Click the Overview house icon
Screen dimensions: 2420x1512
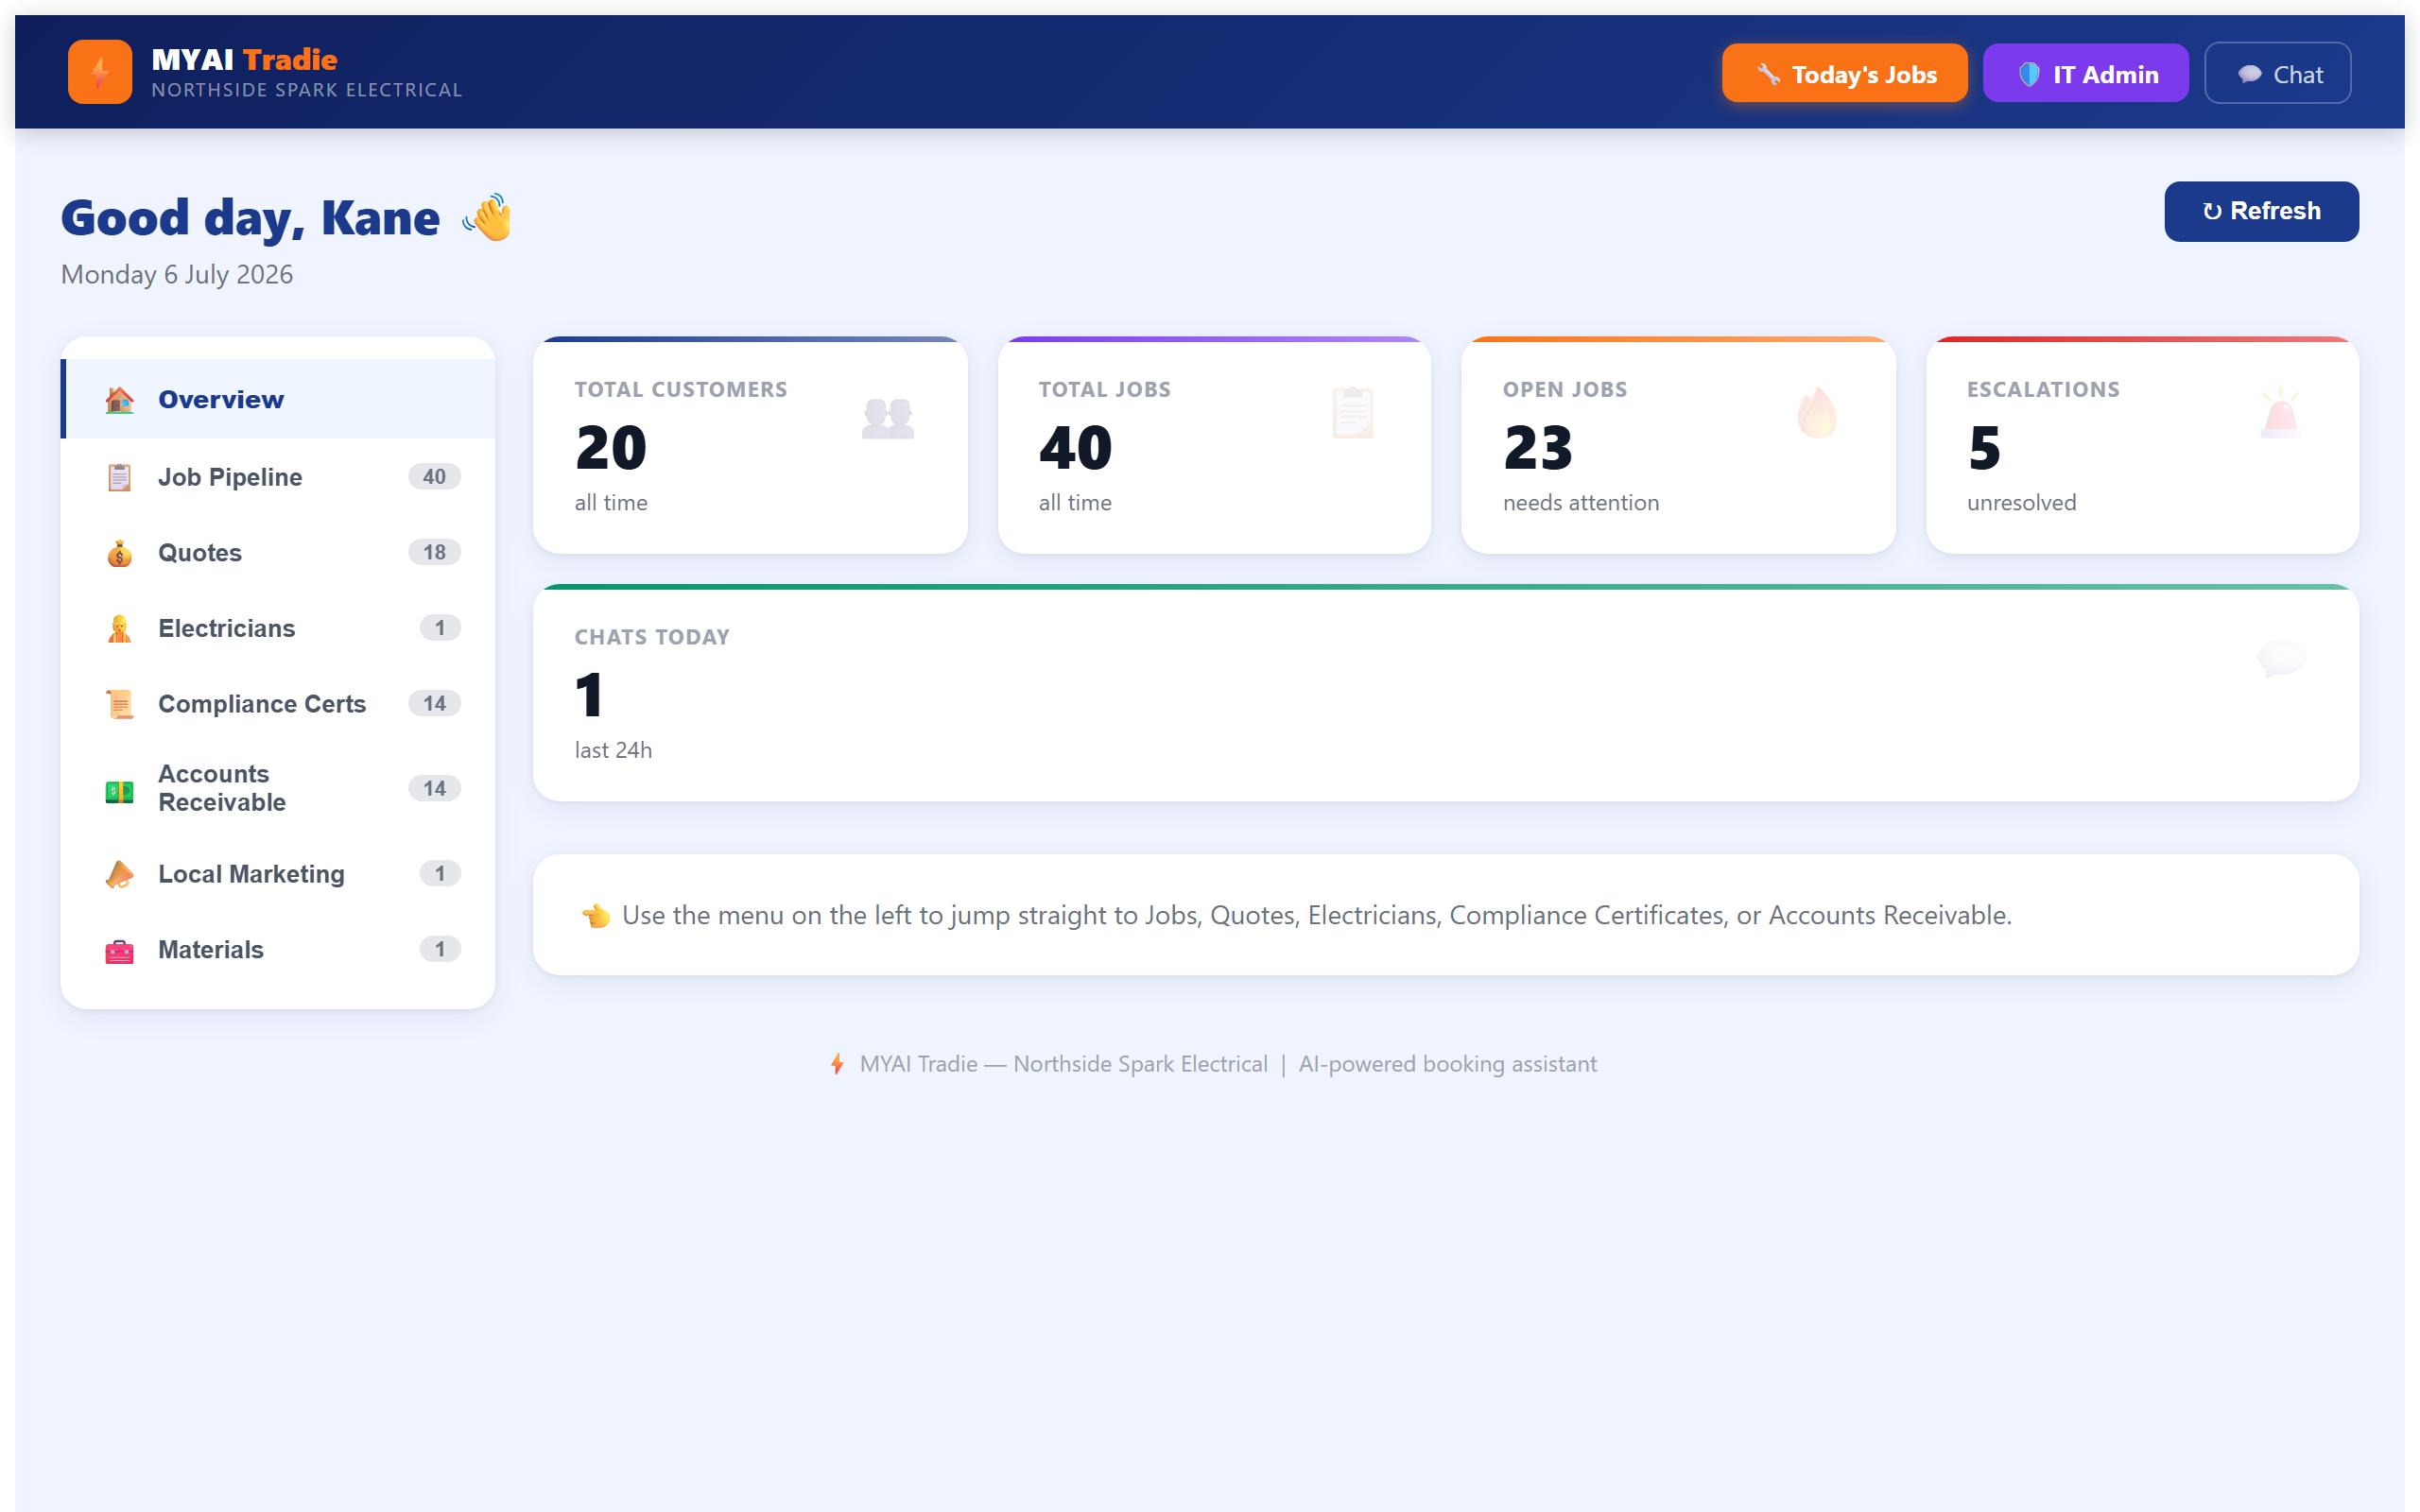point(119,400)
